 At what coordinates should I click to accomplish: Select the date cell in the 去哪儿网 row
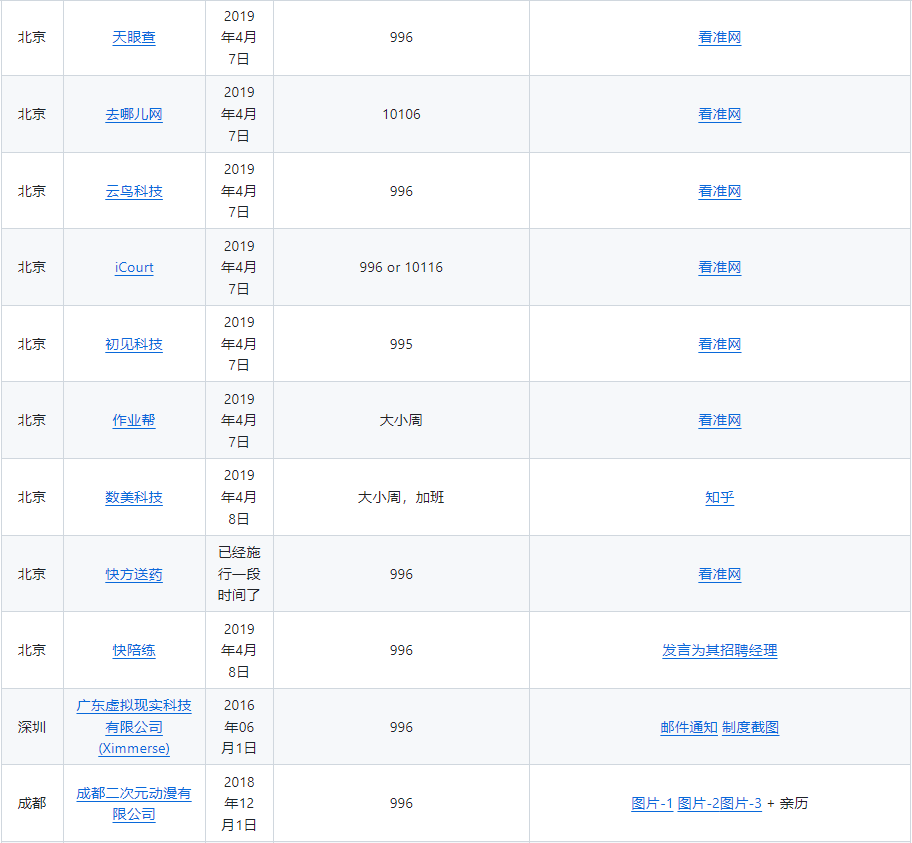click(239, 114)
